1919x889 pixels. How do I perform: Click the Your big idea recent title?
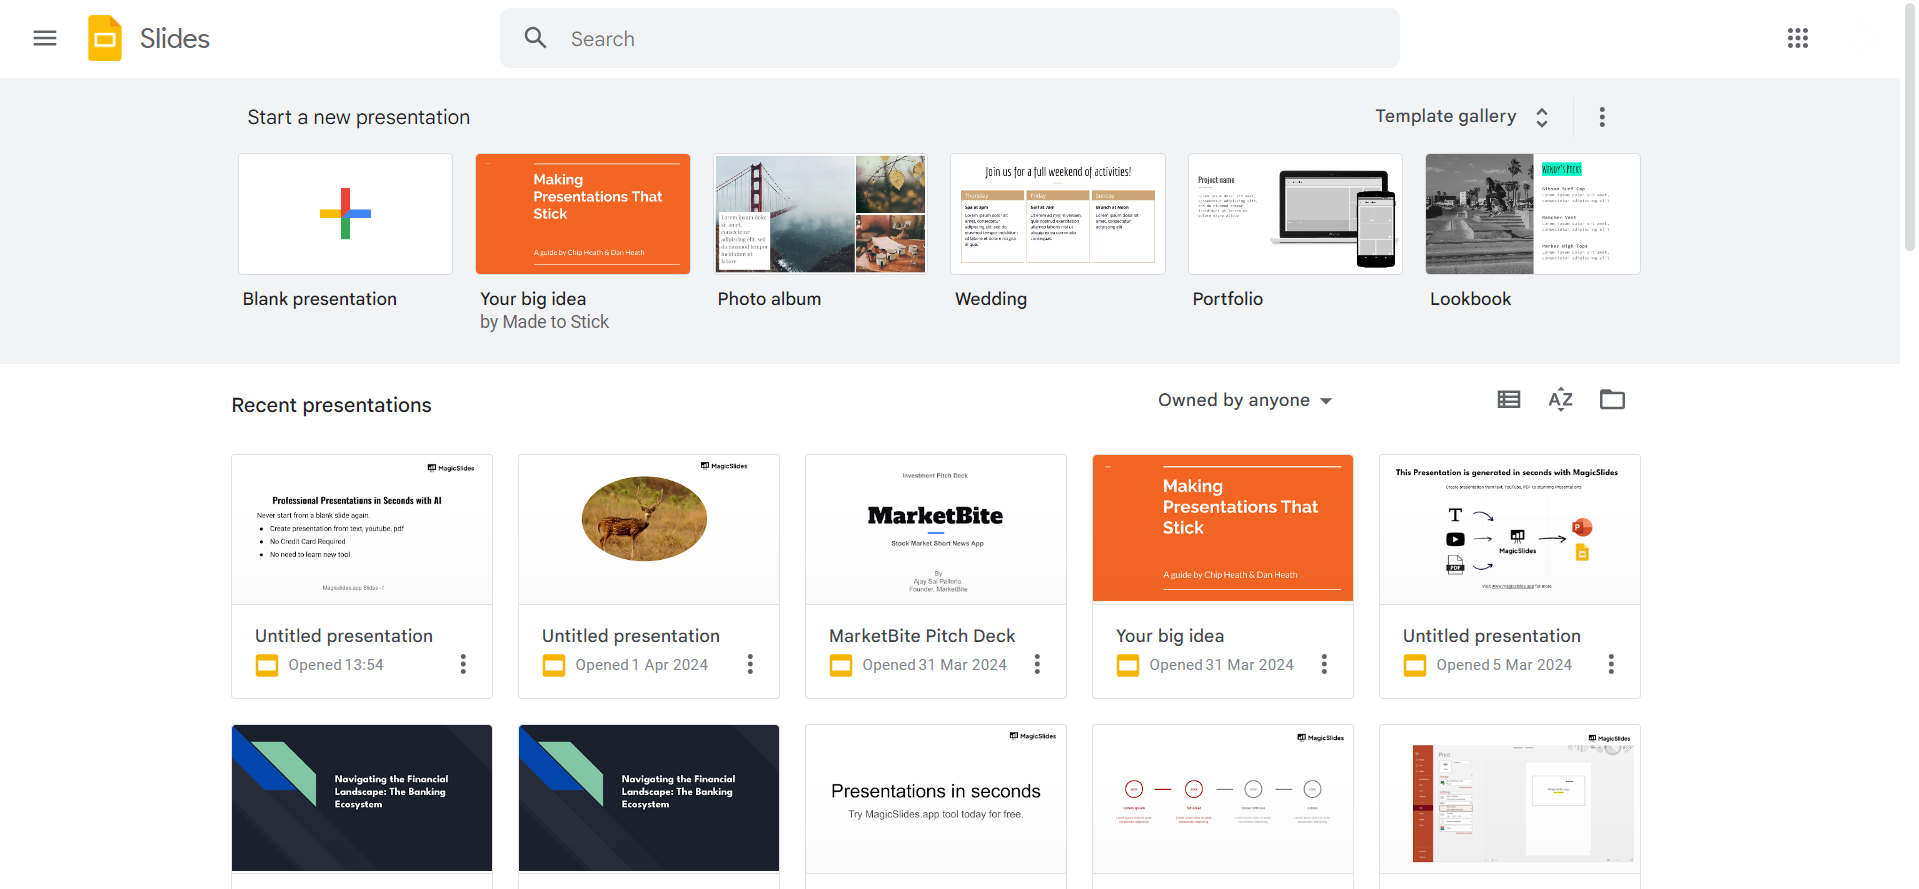pos(1170,636)
